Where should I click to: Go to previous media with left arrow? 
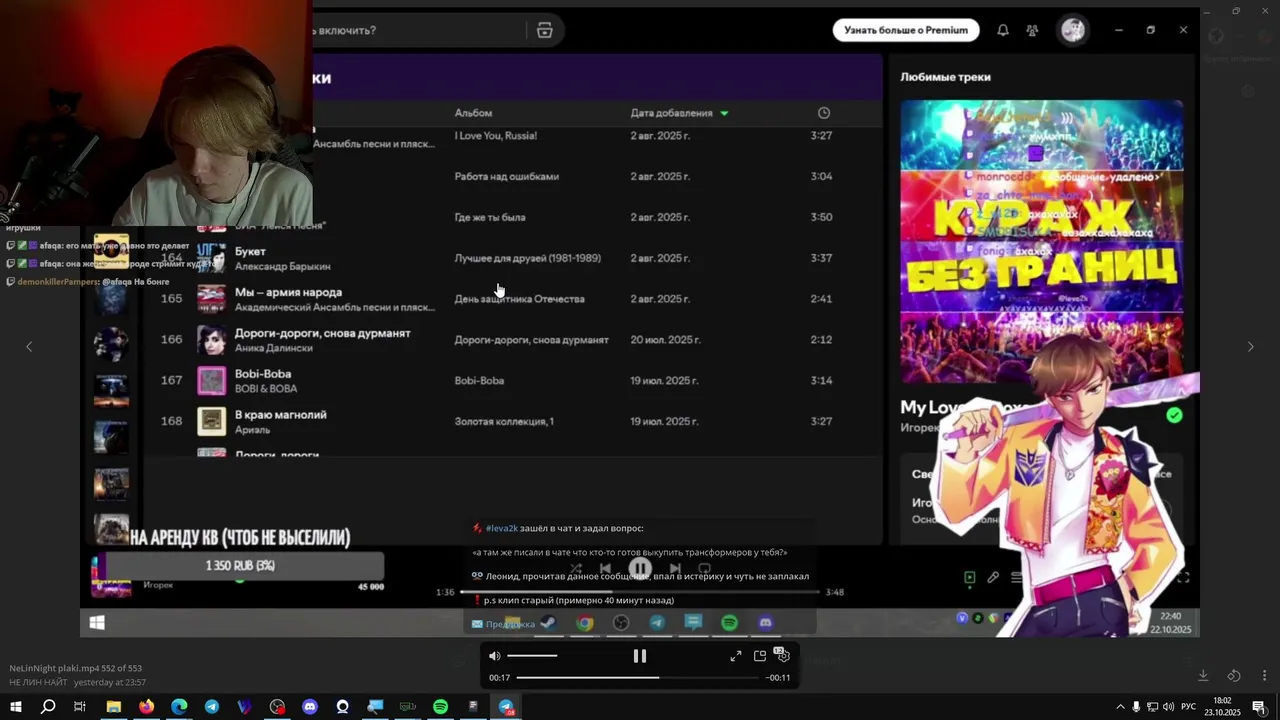[x=29, y=346]
